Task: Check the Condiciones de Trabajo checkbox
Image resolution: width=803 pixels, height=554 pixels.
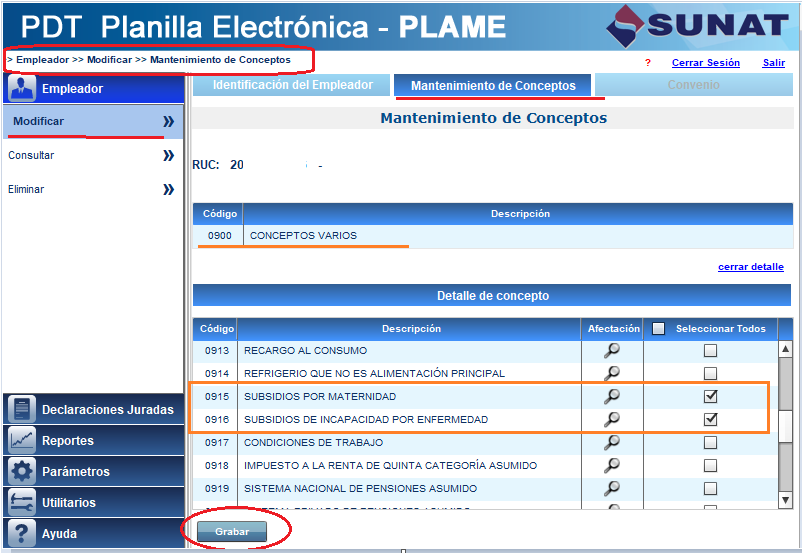Action: tap(710, 442)
